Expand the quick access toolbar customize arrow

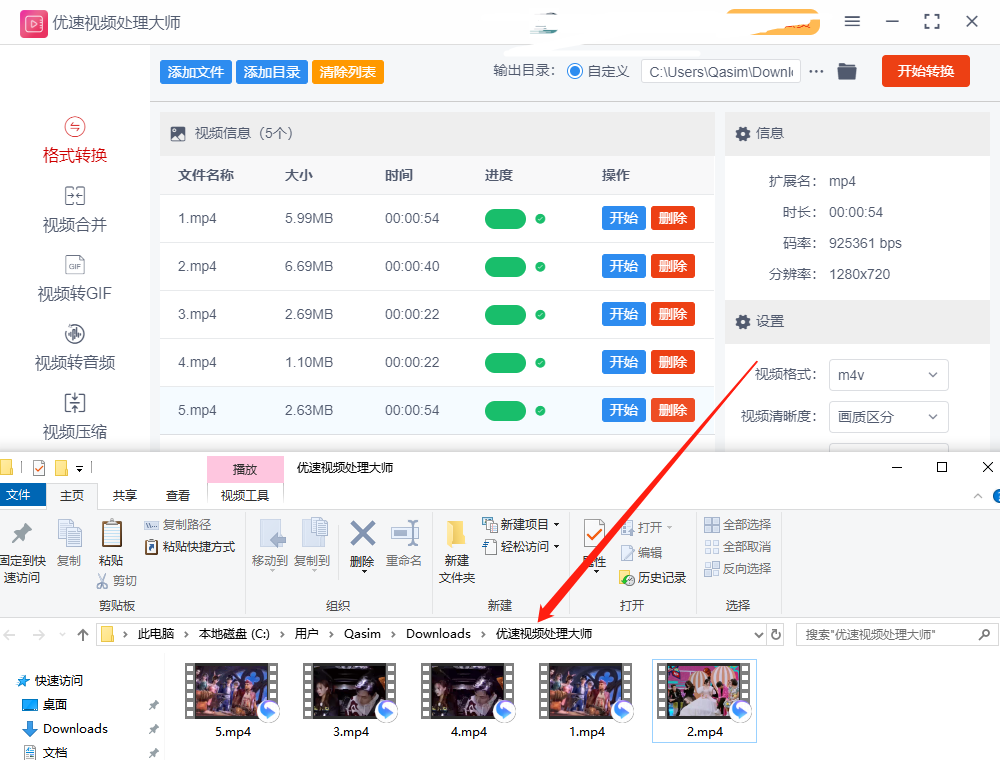point(79,469)
